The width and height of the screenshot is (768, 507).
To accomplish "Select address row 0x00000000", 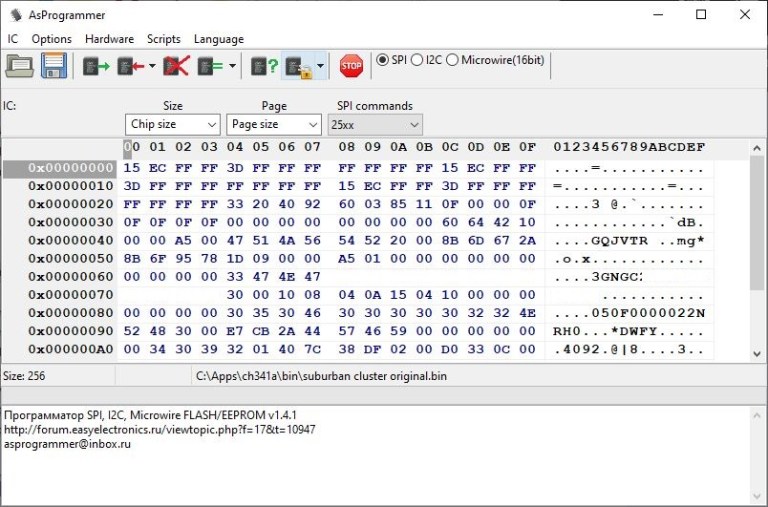I will (x=59, y=168).
